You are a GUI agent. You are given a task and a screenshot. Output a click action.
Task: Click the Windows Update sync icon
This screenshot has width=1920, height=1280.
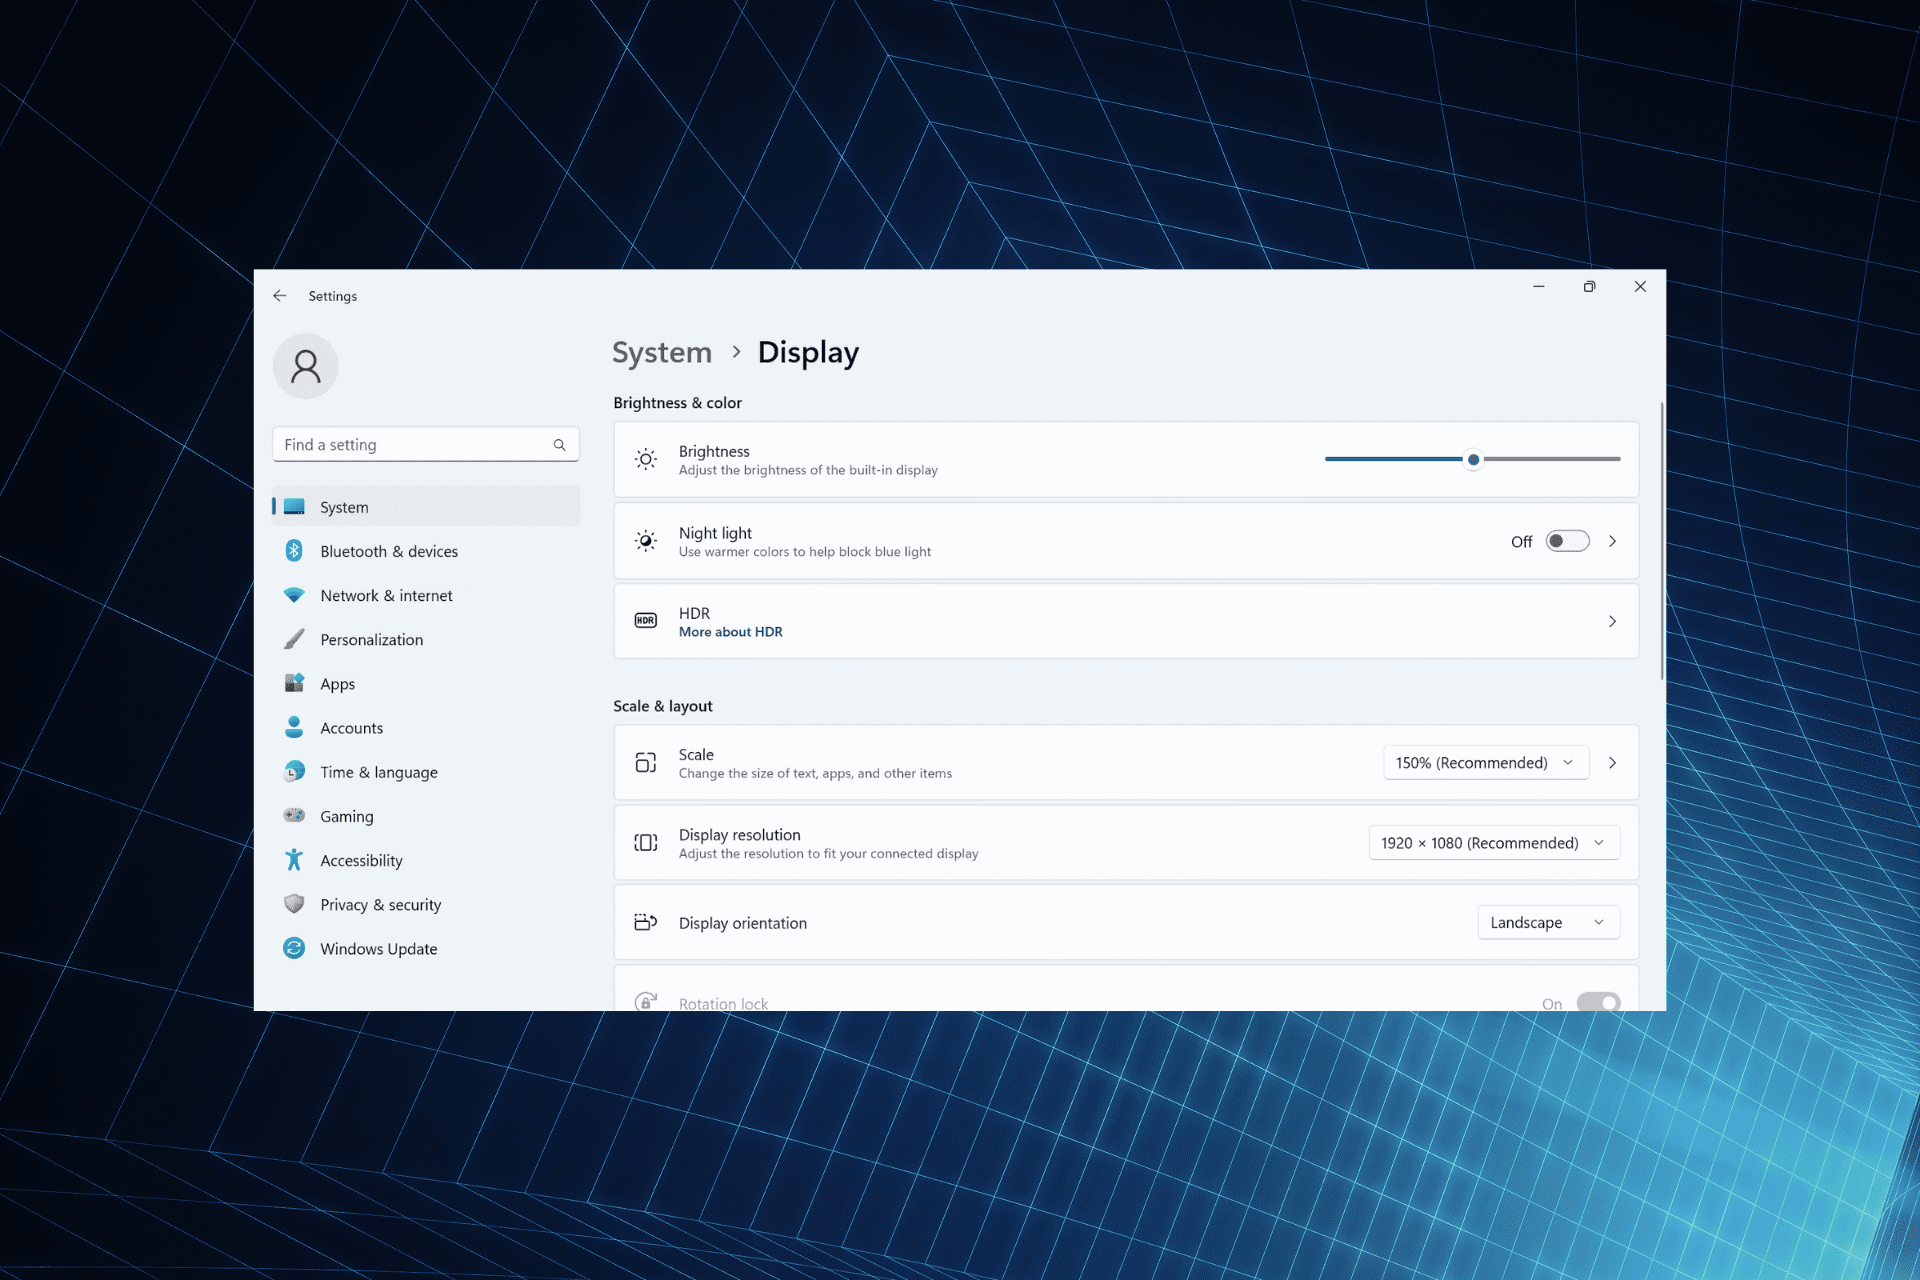294,948
